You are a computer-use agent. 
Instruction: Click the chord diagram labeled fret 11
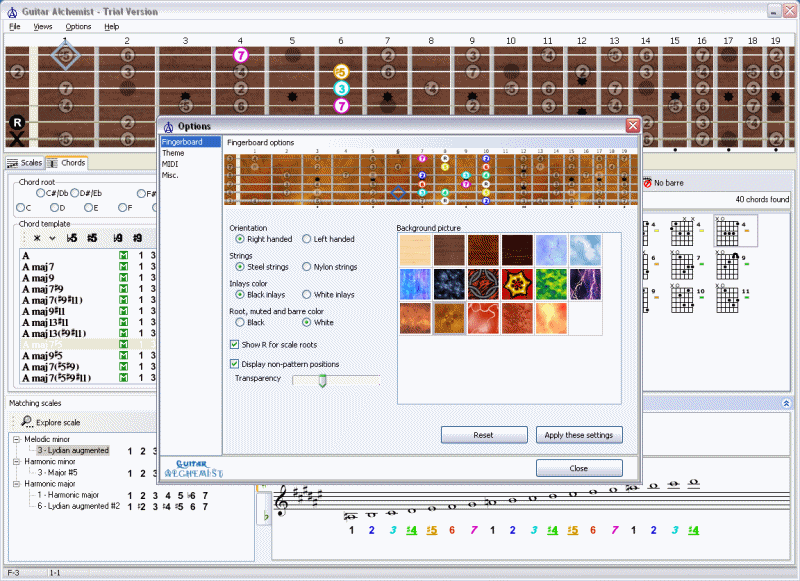pyautogui.click(x=725, y=298)
